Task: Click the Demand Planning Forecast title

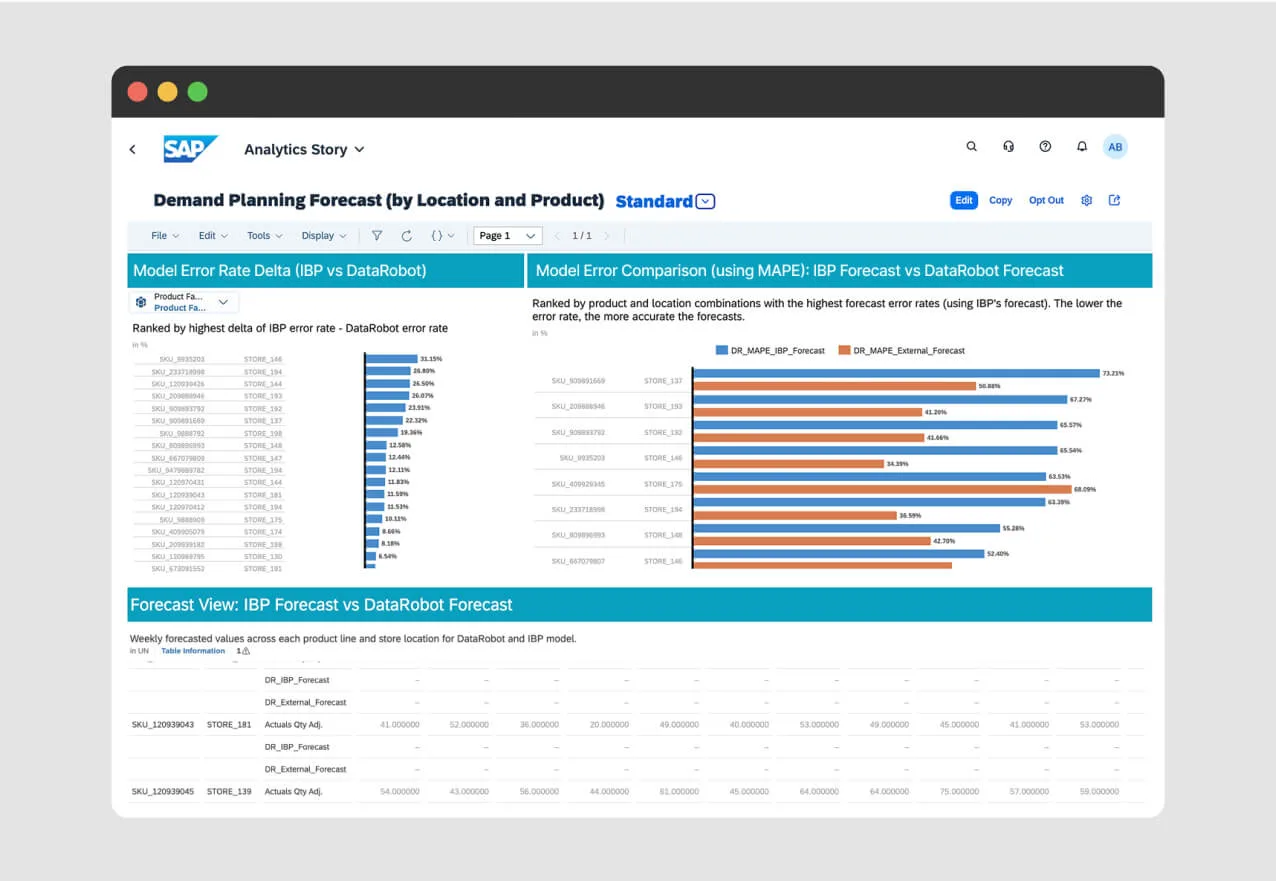Action: tap(378, 200)
